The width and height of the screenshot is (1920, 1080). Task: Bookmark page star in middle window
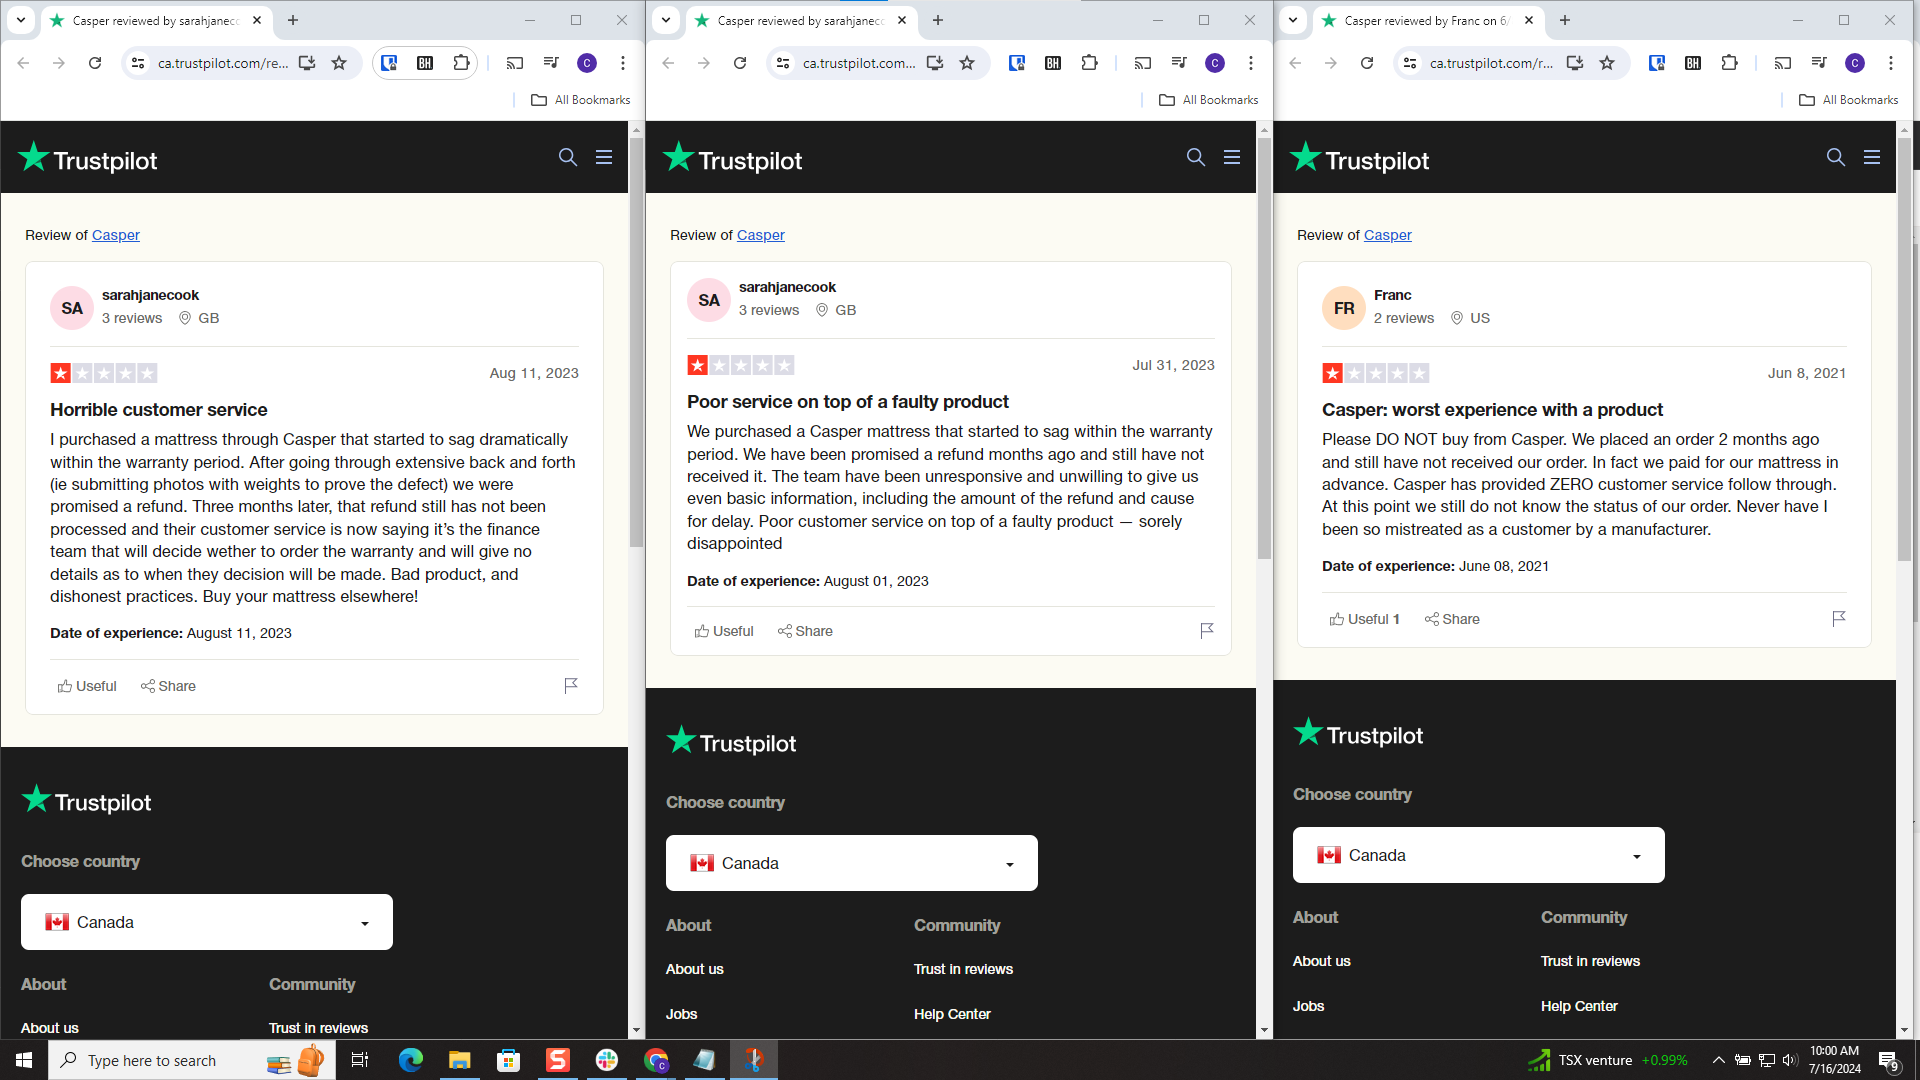967,63
